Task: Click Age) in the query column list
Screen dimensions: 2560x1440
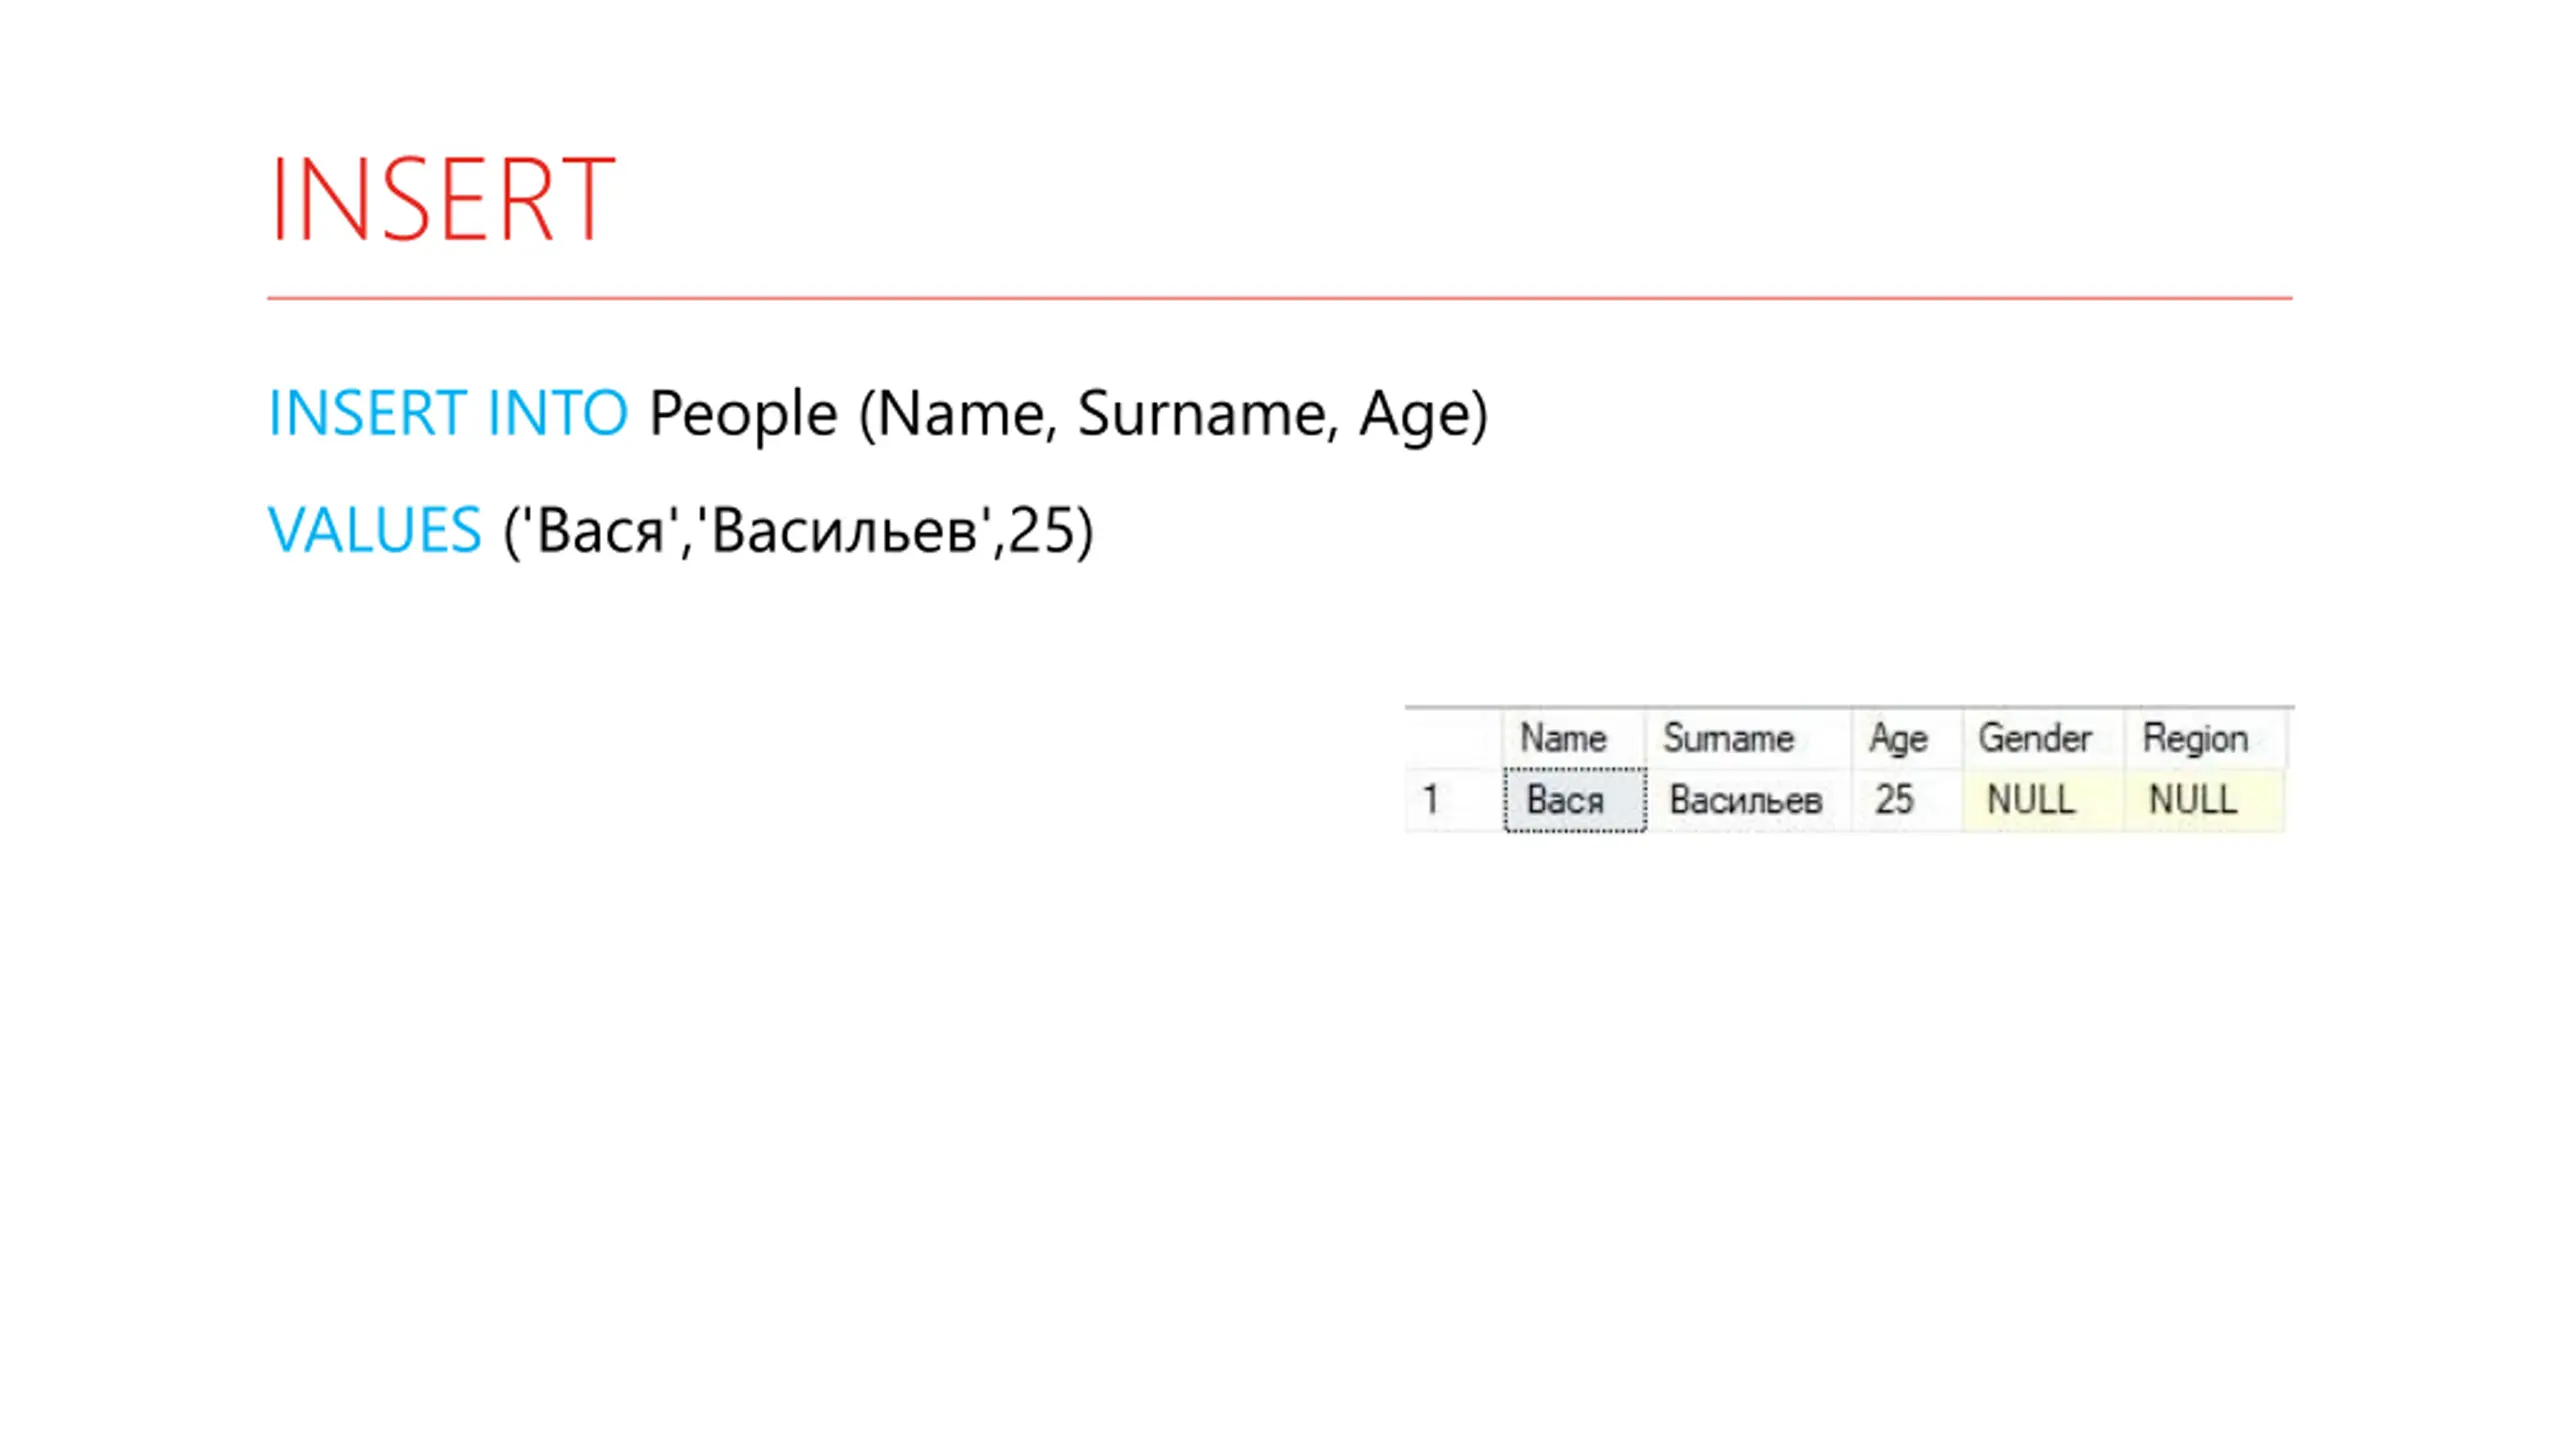Action: [x=1423, y=415]
